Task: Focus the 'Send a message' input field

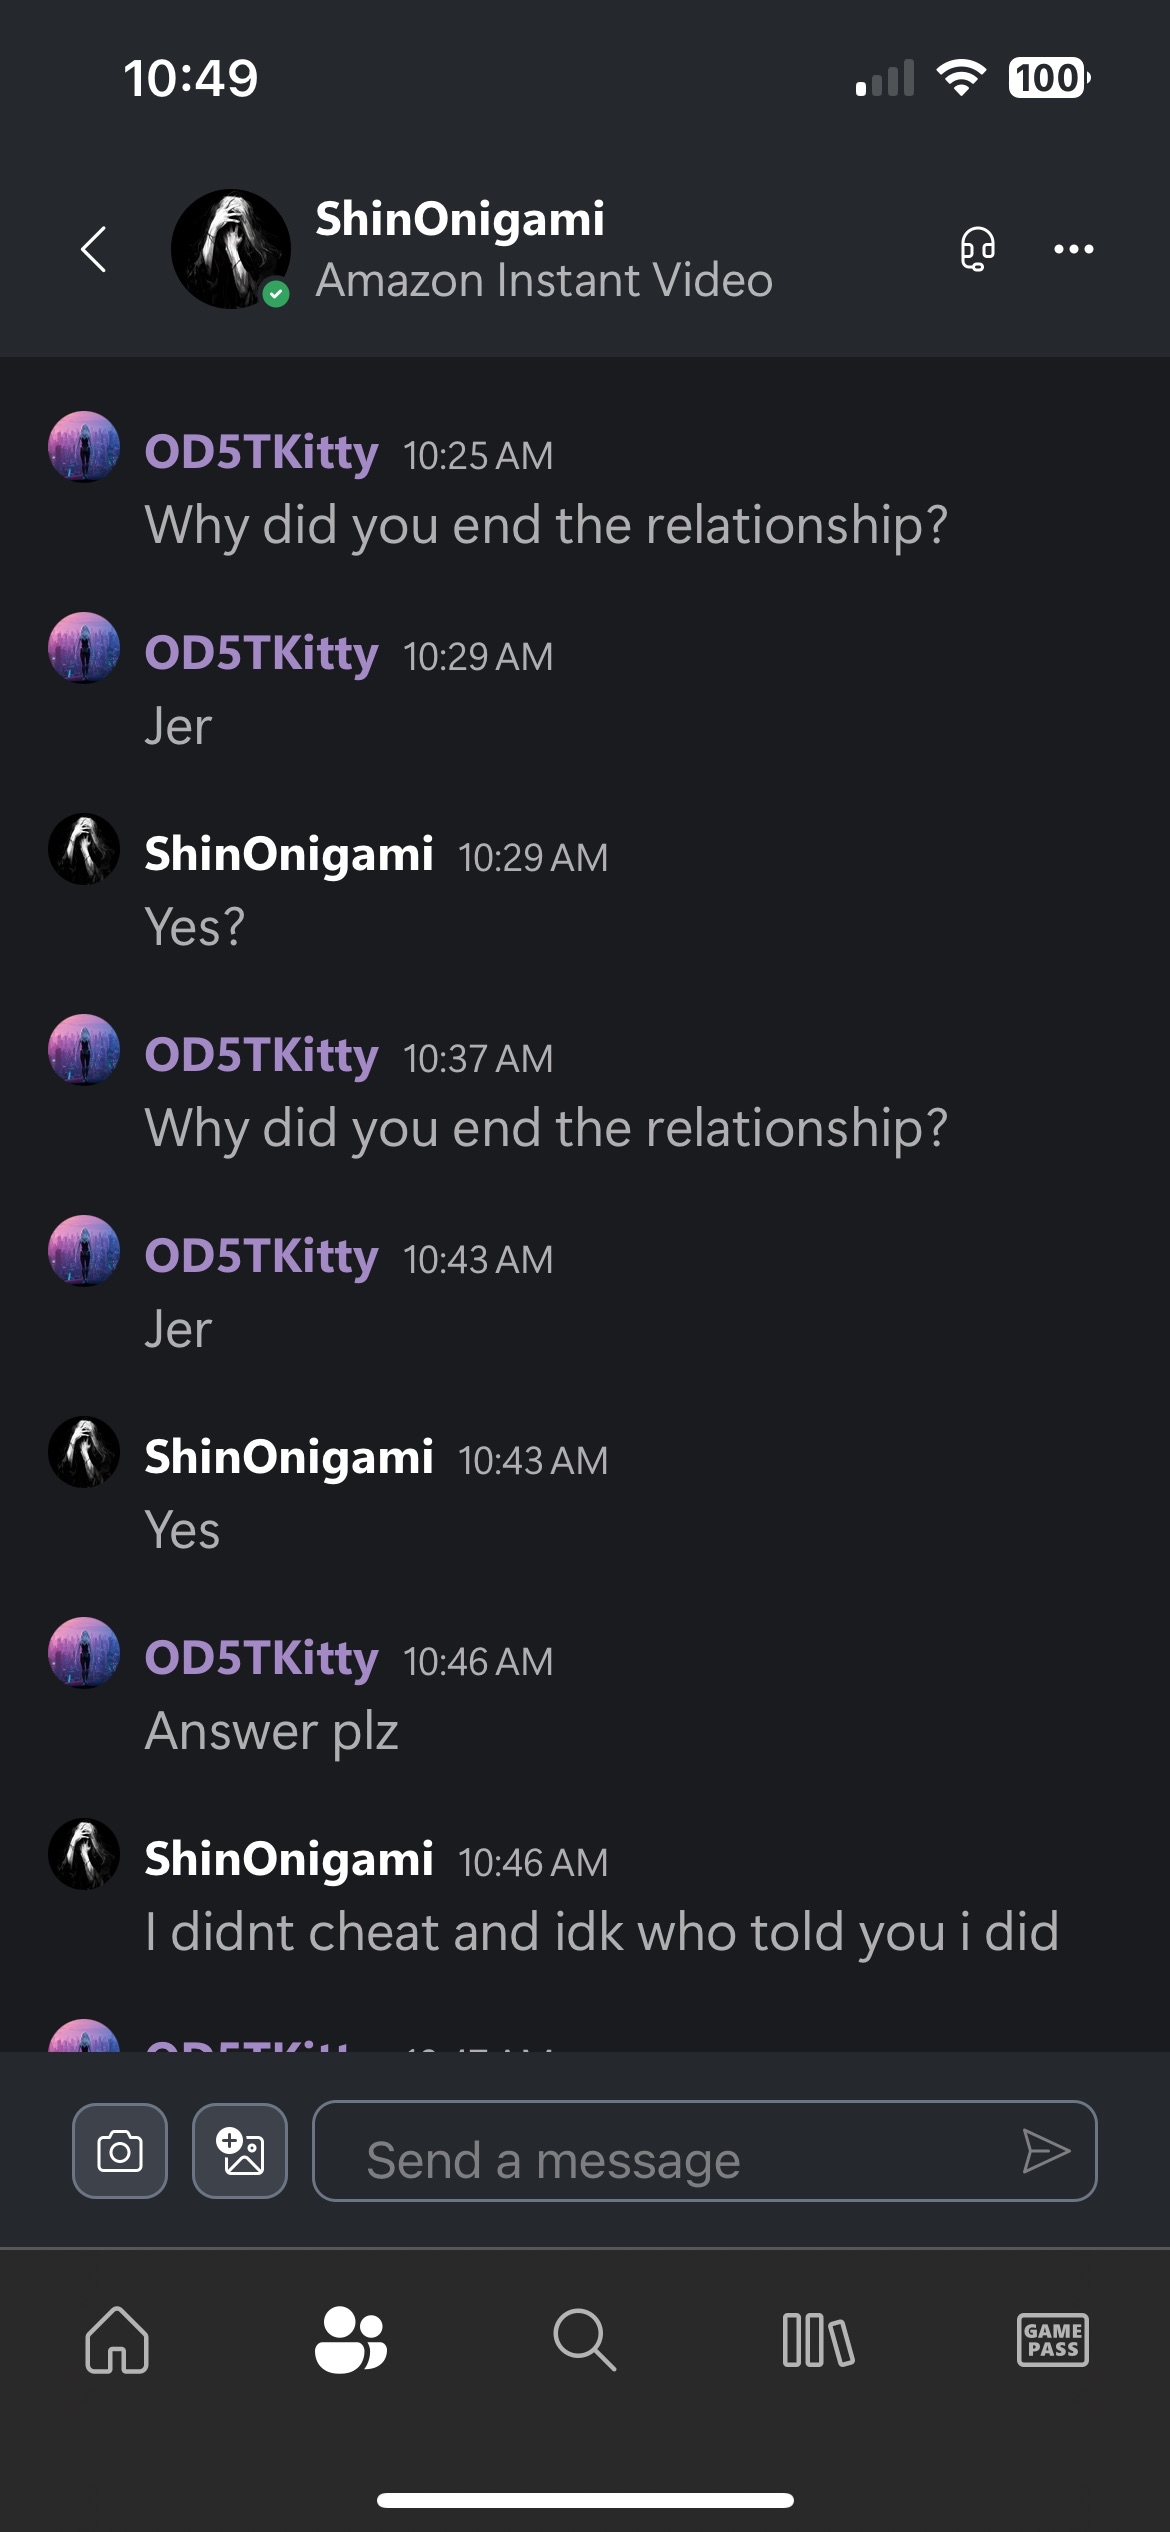Action: (x=660, y=2151)
